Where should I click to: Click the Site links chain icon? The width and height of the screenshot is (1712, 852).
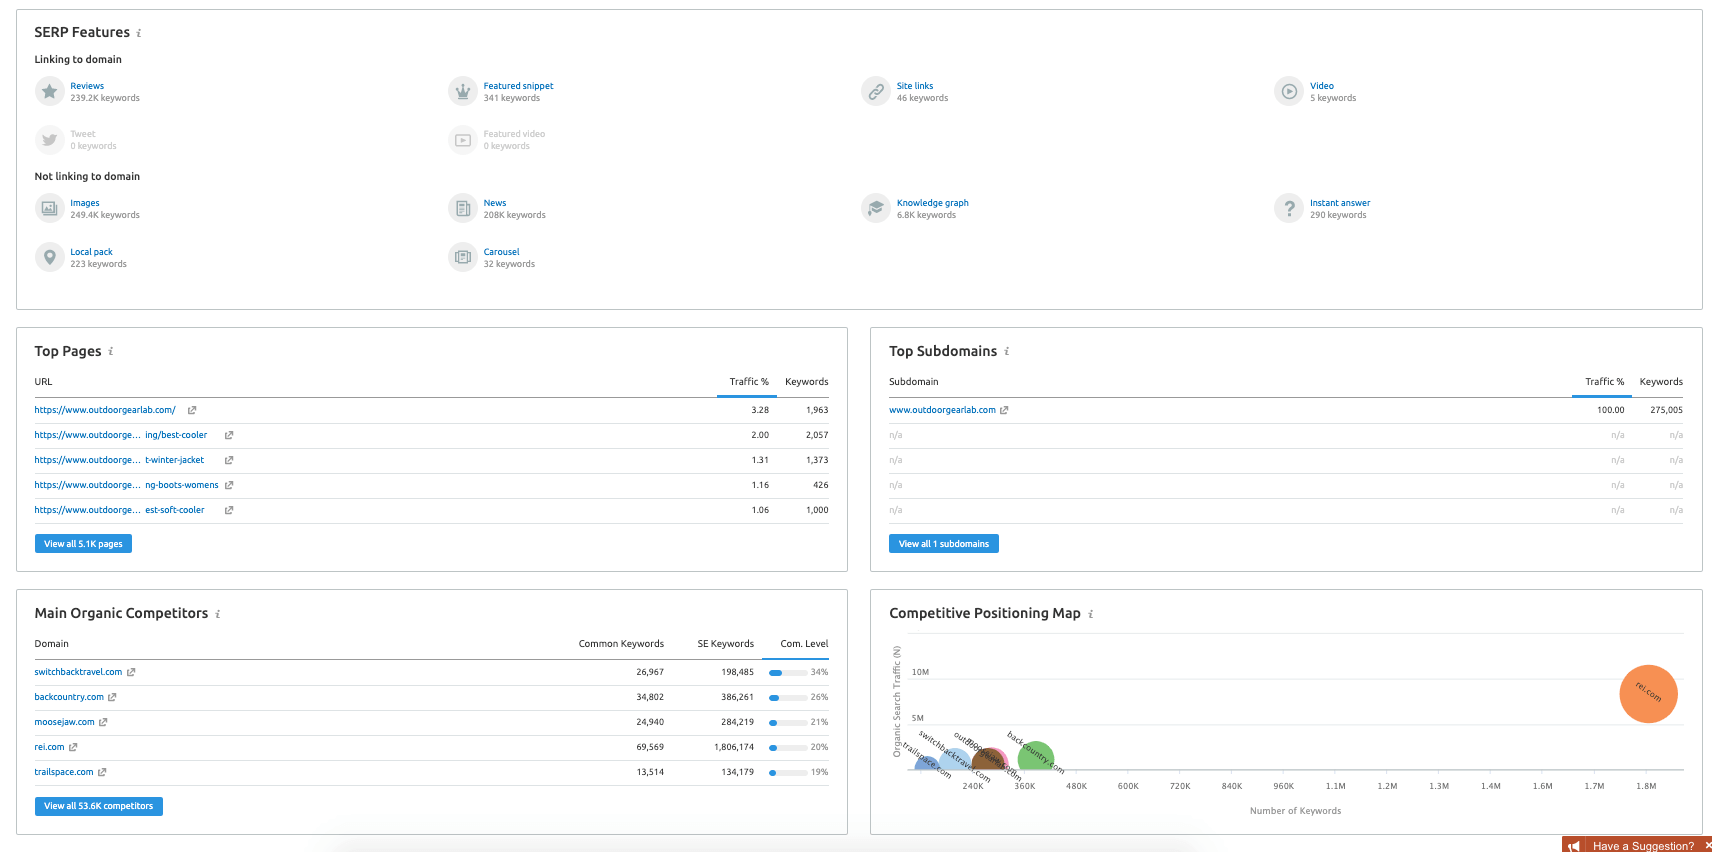click(x=875, y=91)
